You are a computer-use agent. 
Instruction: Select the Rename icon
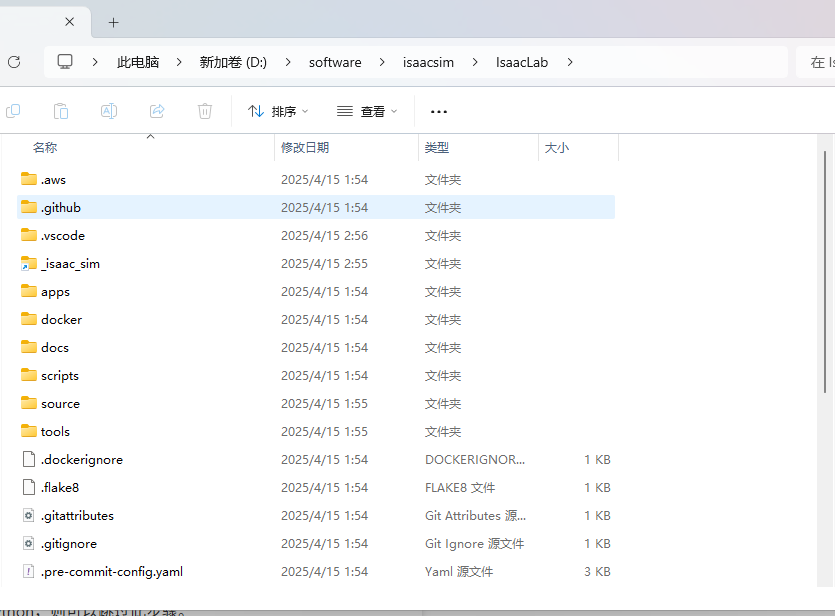109,111
